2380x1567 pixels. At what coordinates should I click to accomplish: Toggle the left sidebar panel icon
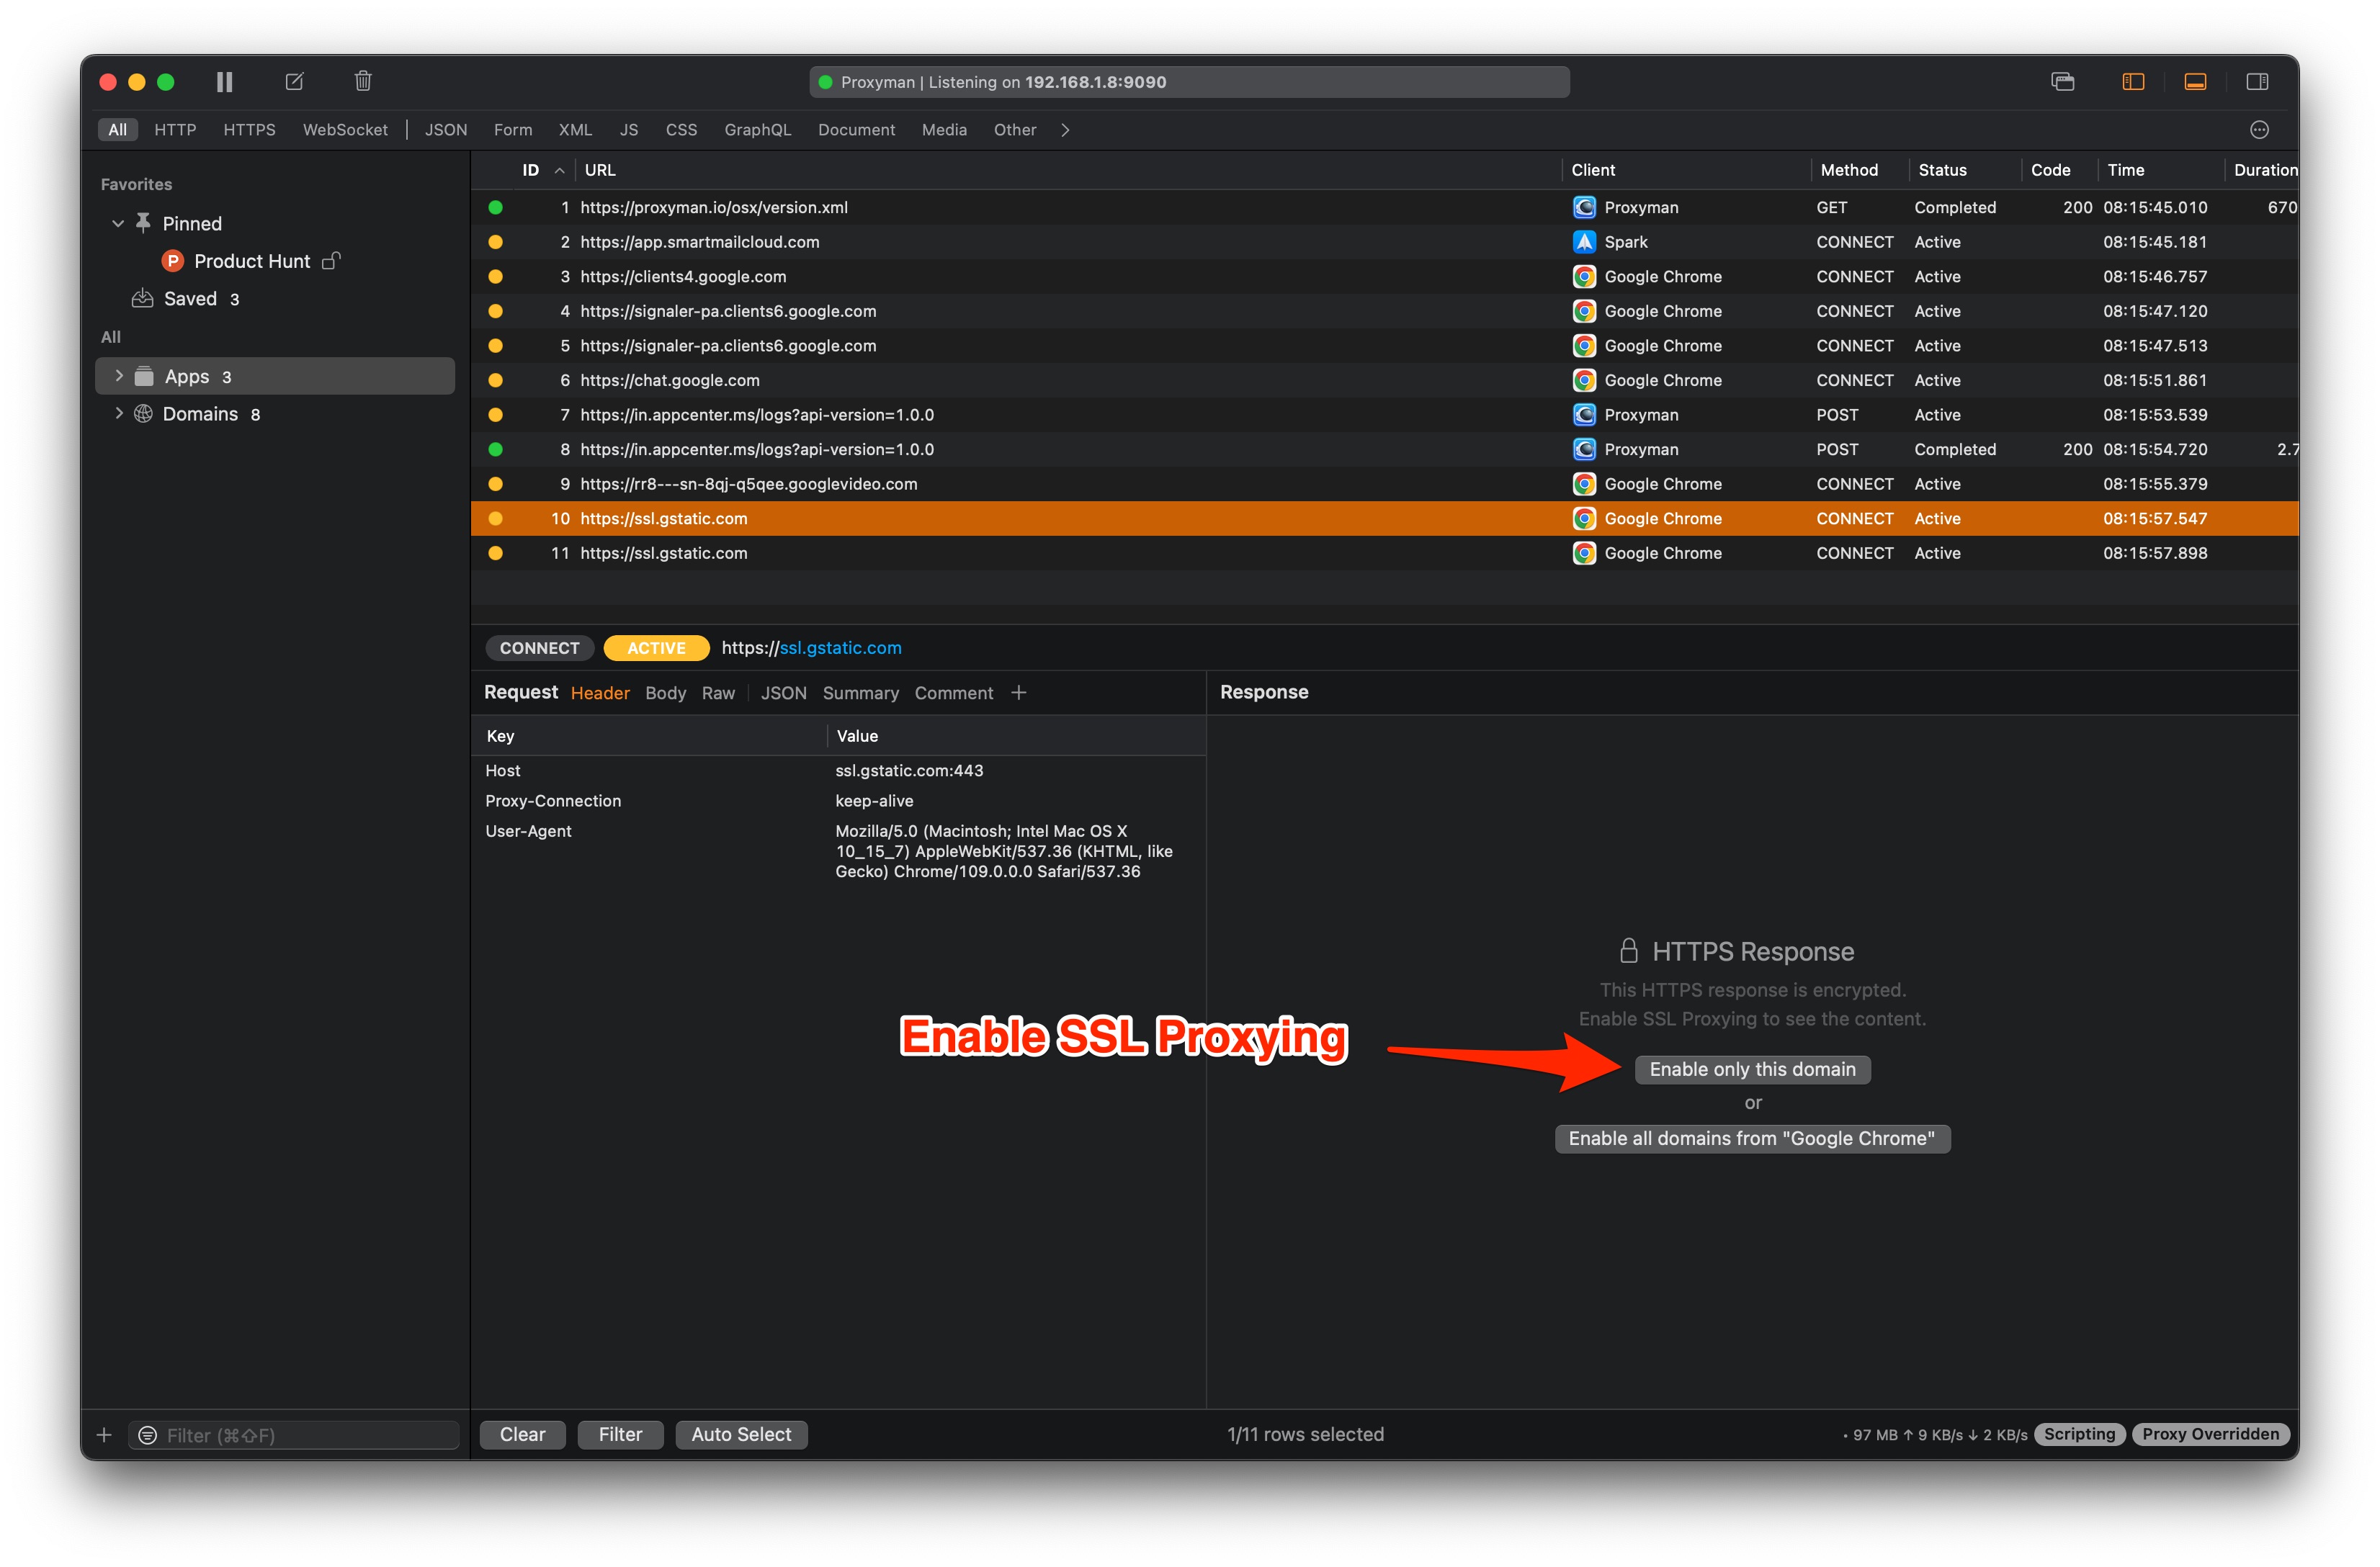point(2133,82)
